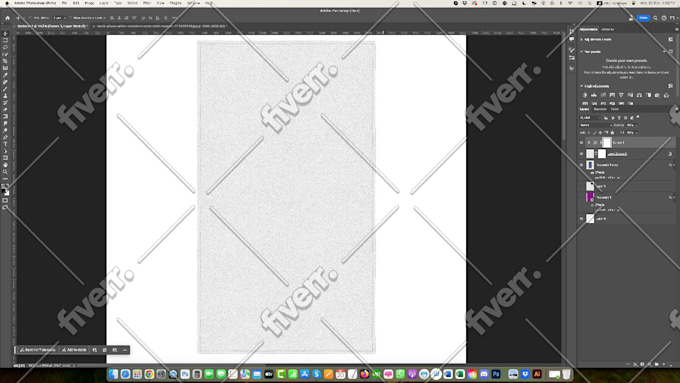Toggle the Auto-Select checkbox

30,18
